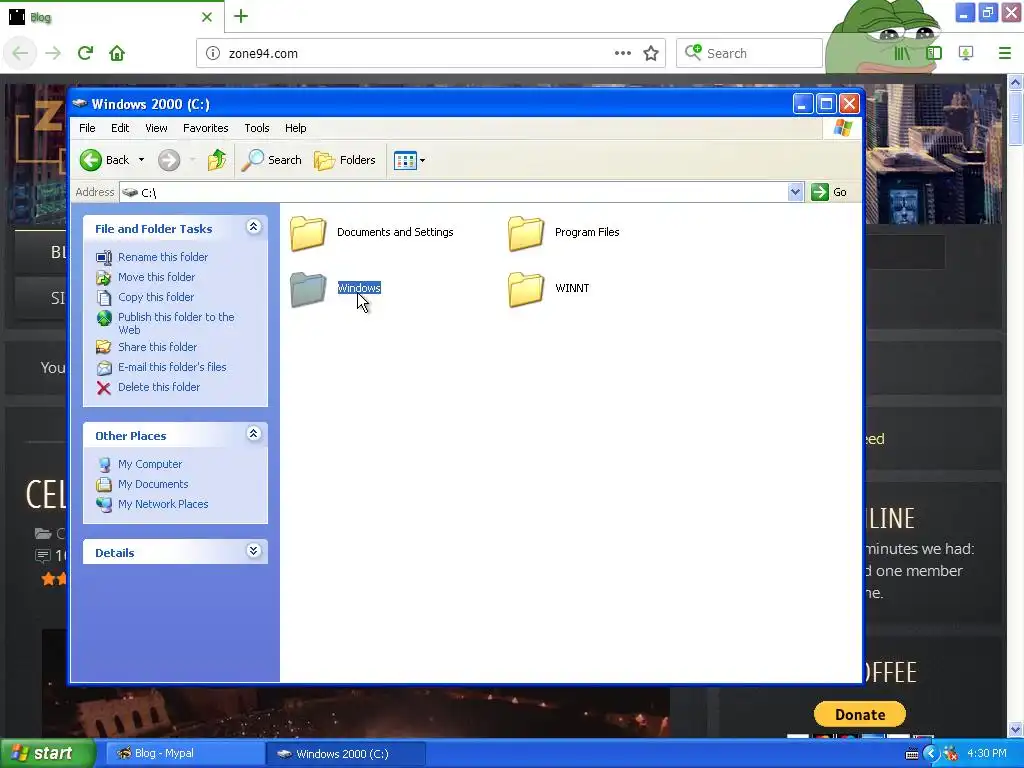Click E-mail this folder's files

pos(172,367)
